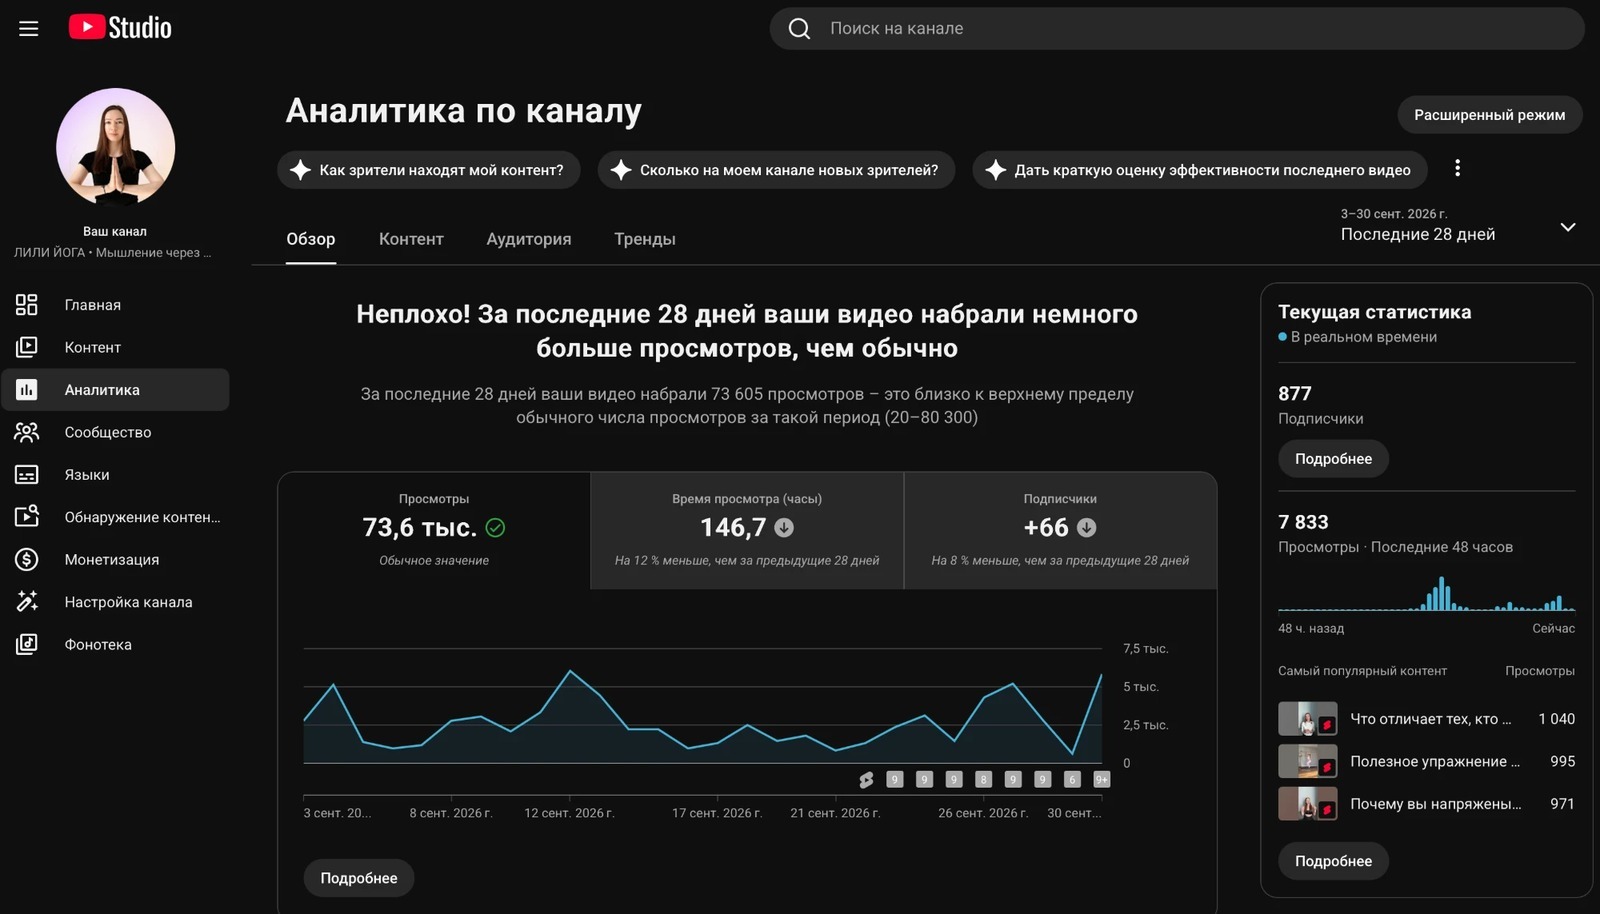Screen dimensions: 1600x914
Task: Switch to the Контент analytics tab
Action: click(411, 239)
